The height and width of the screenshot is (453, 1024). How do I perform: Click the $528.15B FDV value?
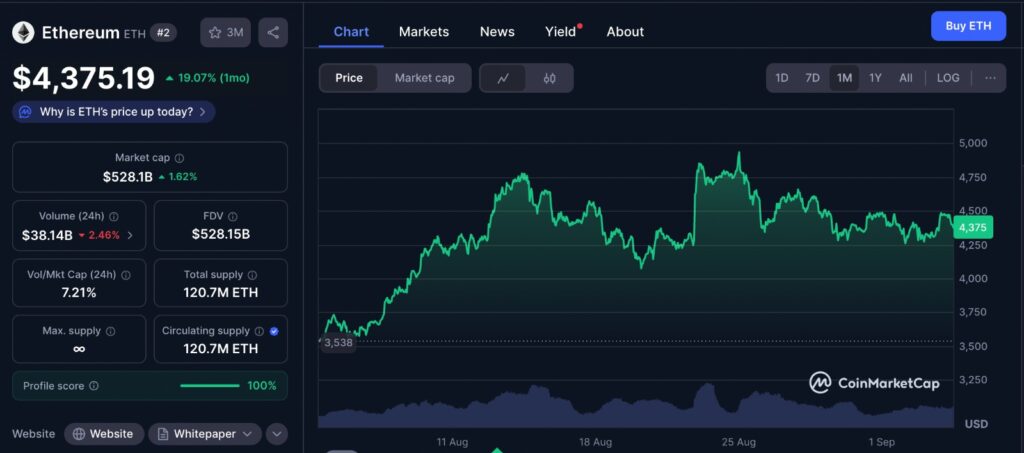(221, 234)
